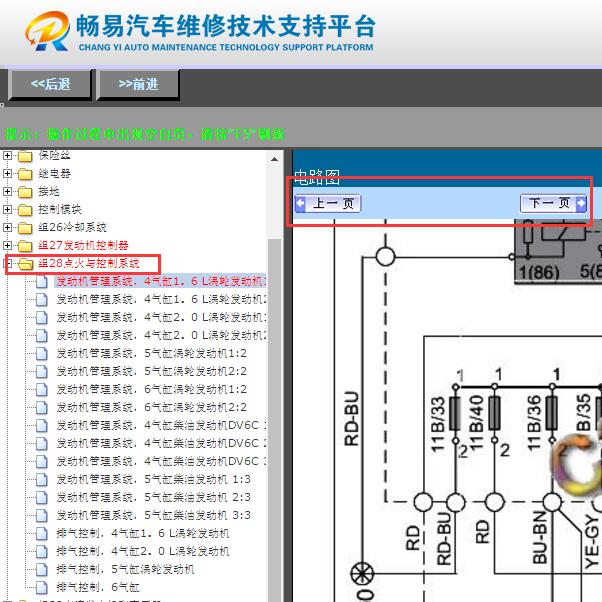Open next diagram page via 下一页
The width and height of the screenshot is (602, 602).
click(x=553, y=203)
